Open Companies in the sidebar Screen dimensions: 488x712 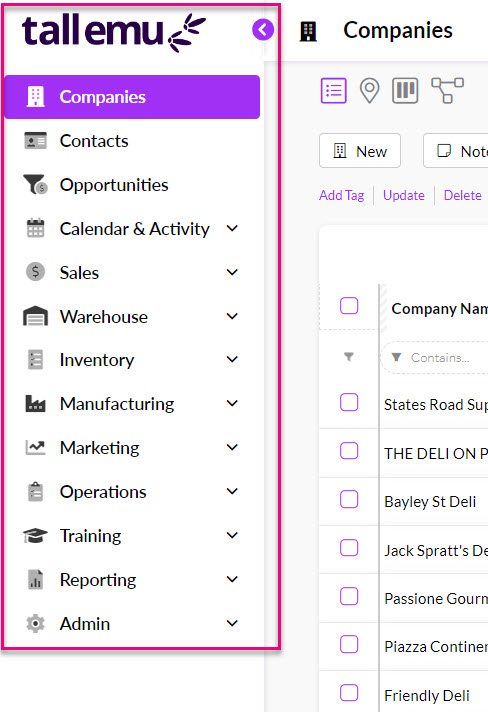[x=132, y=97]
